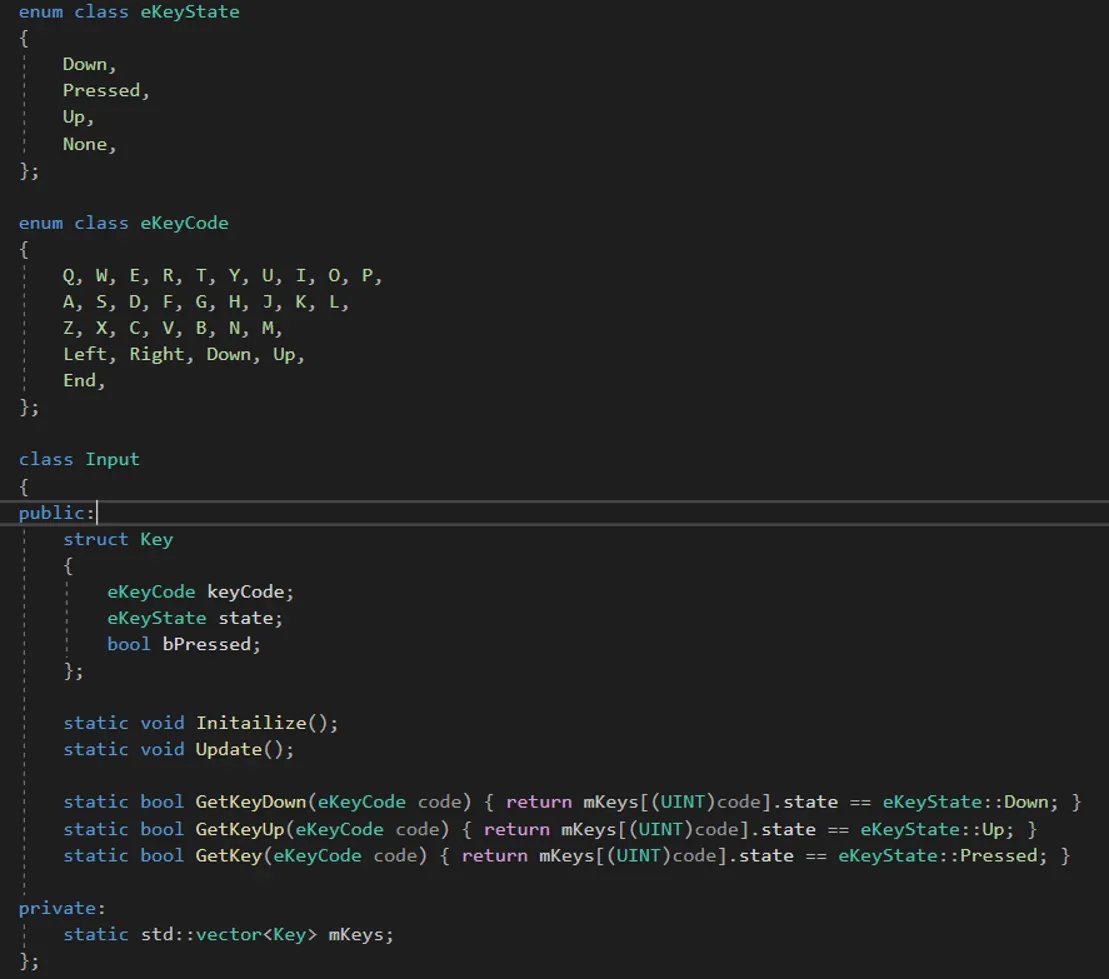The width and height of the screenshot is (1109, 979).
Task: Click the "Update();" function declaration
Action: [x=245, y=749]
